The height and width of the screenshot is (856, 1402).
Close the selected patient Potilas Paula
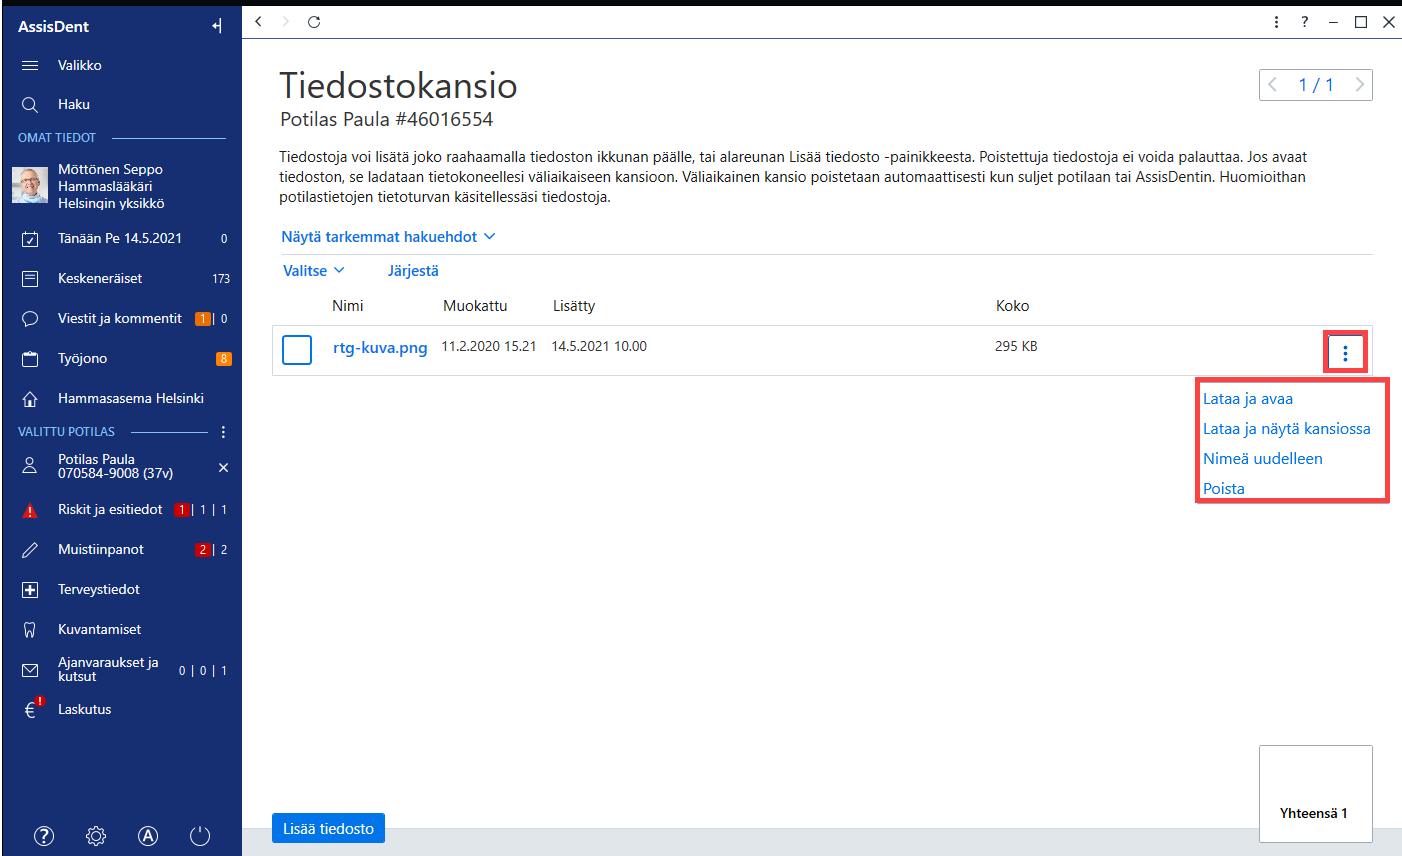(x=223, y=467)
